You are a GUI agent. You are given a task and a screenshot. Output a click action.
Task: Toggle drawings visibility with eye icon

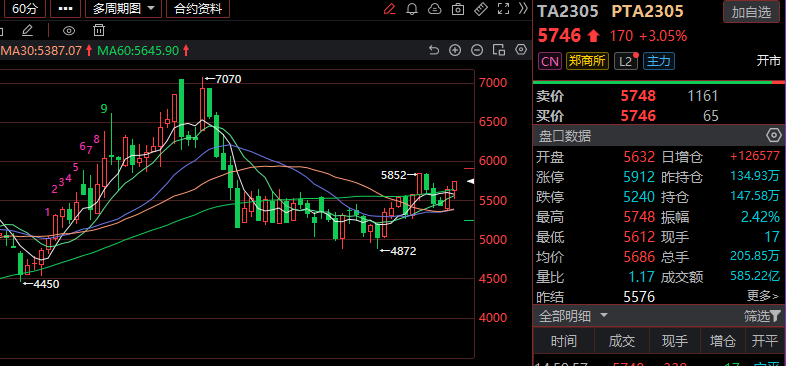(x=69, y=31)
